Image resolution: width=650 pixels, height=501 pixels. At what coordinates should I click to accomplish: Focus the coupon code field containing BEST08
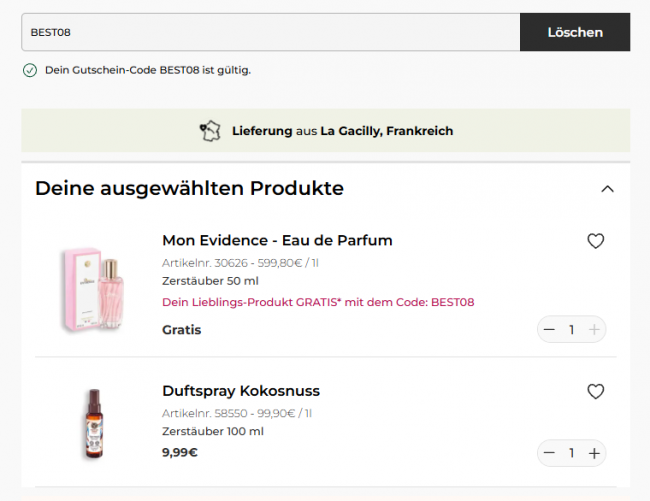[271, 32]
